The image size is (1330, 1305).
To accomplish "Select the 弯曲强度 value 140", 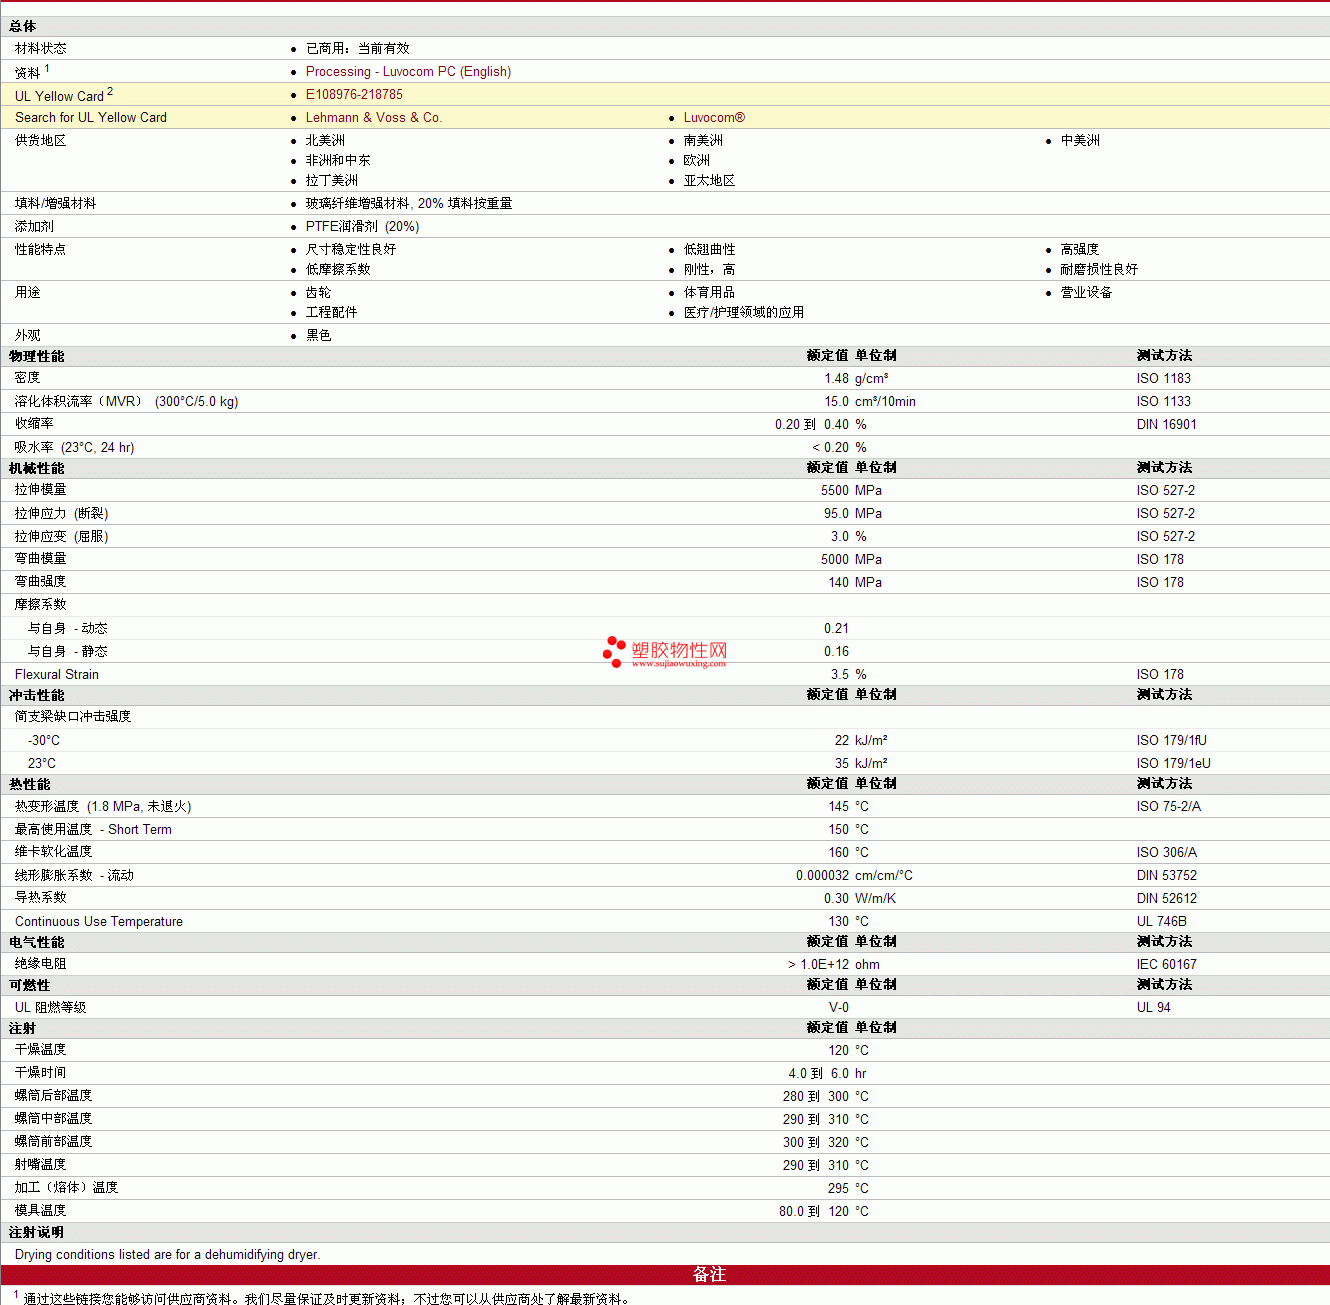I will coord(838,583).
